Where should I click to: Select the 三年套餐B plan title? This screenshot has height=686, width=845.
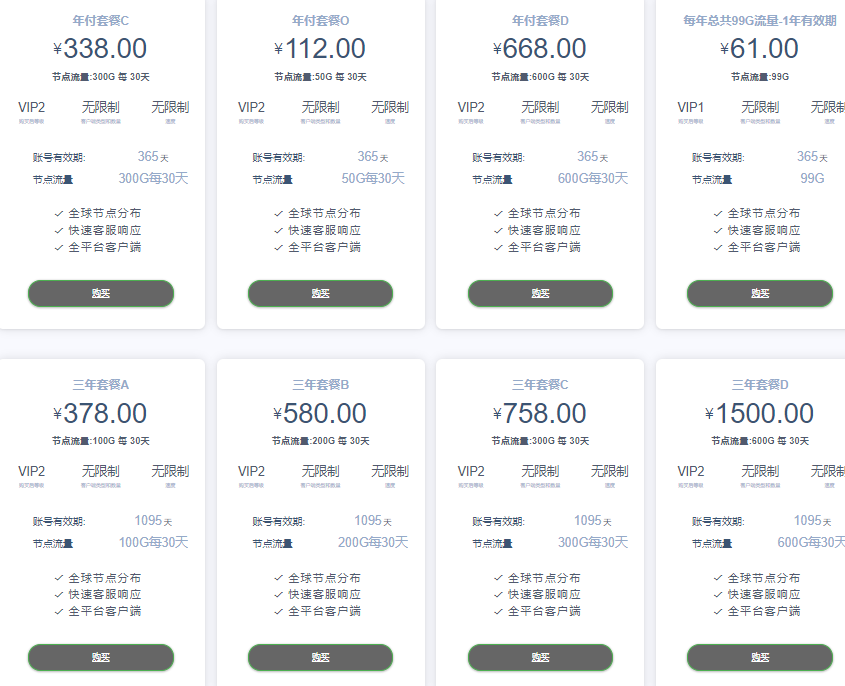[x=320, y=384]
